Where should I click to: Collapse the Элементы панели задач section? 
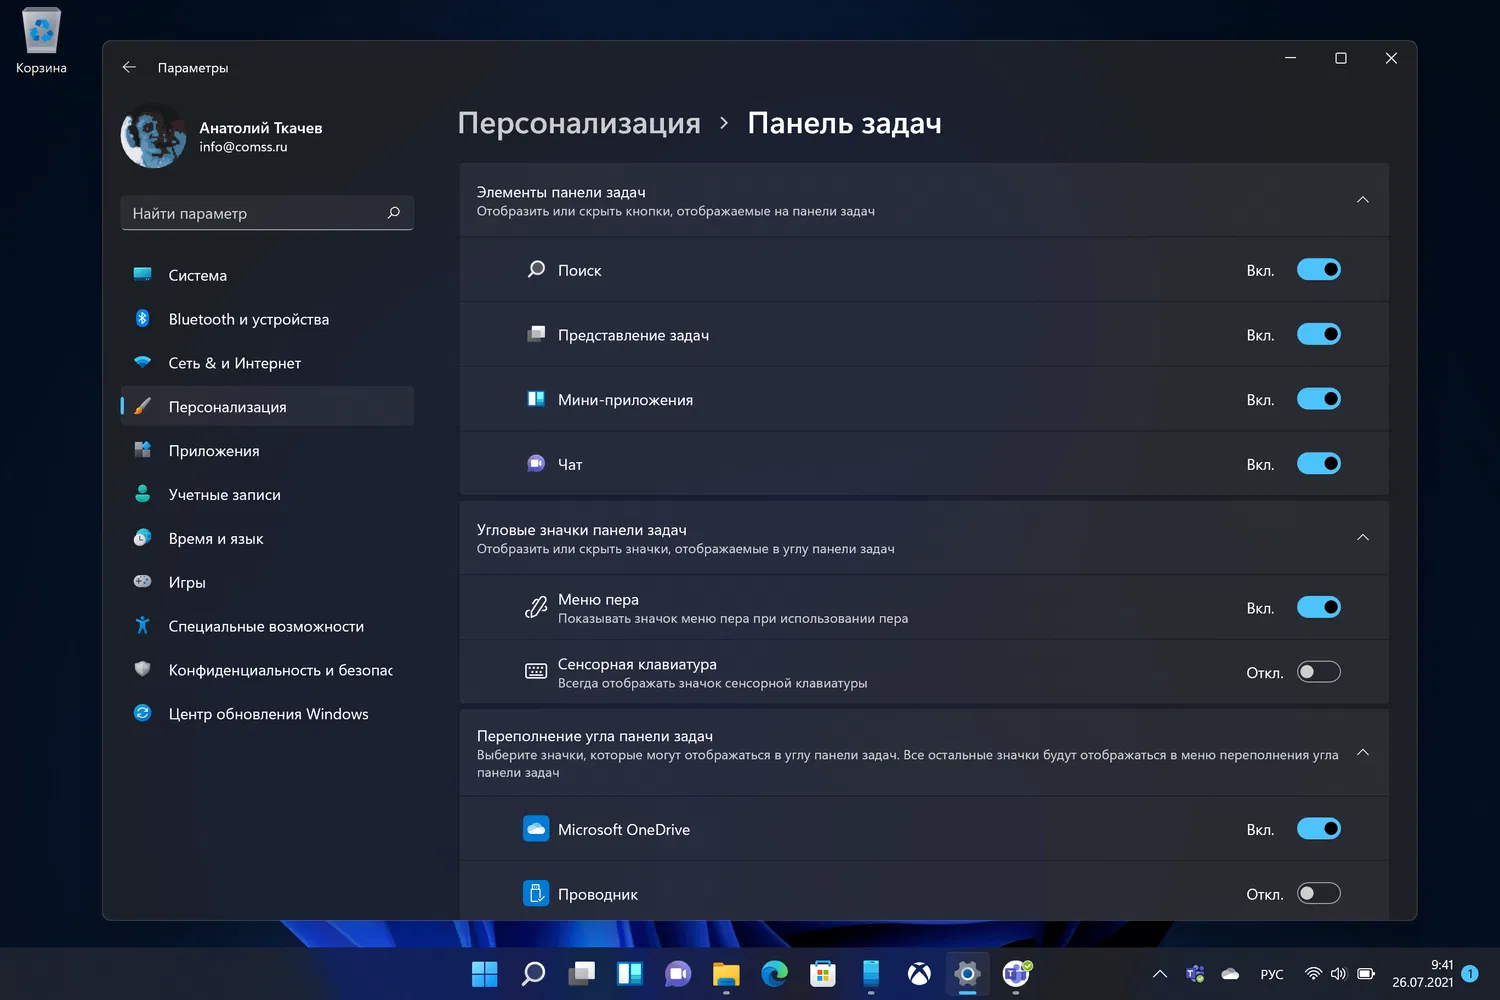point(1362,200)
